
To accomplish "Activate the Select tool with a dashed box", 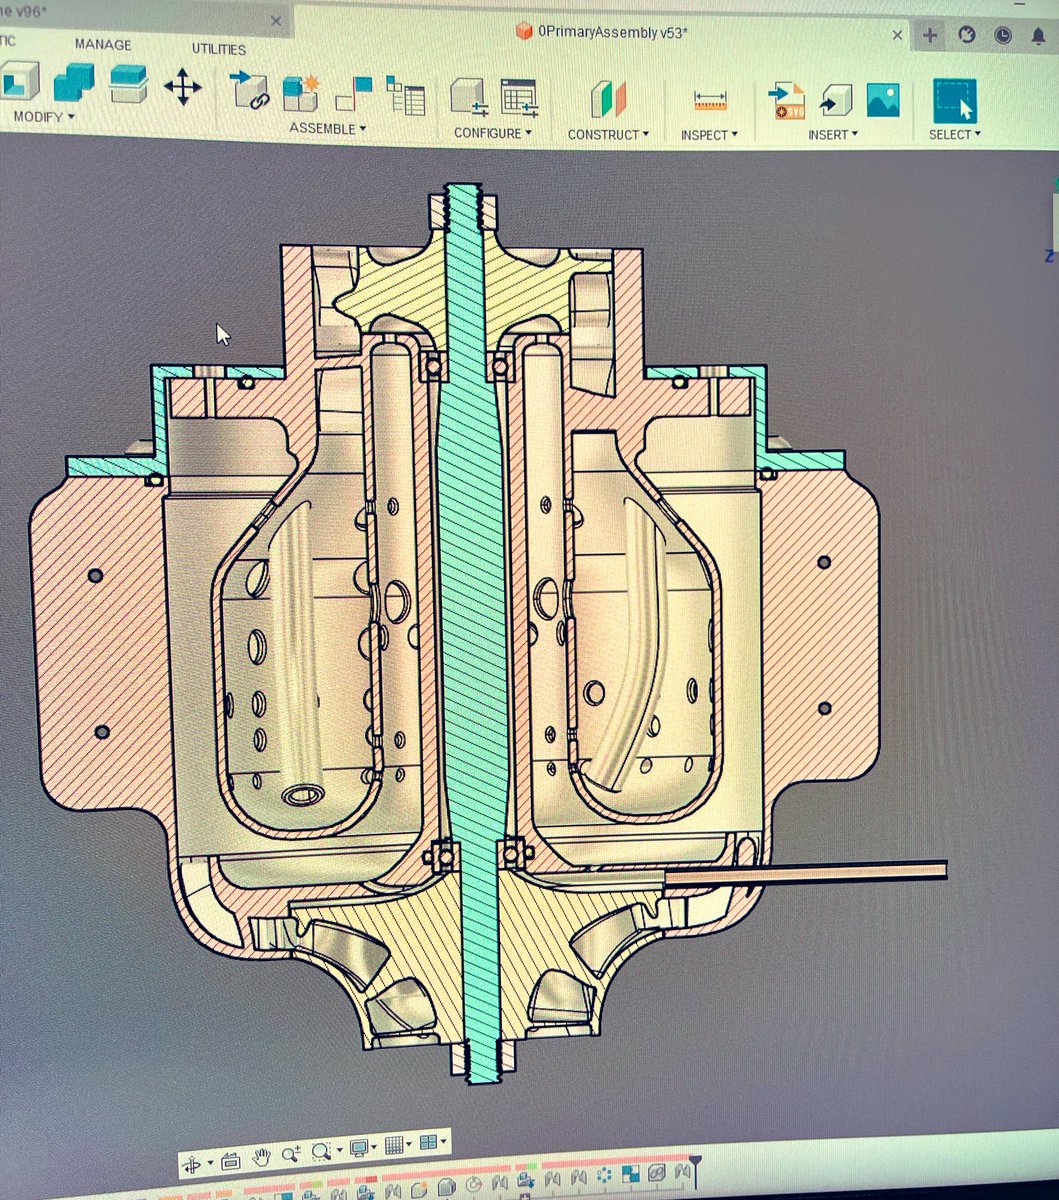I will [955, 100].
